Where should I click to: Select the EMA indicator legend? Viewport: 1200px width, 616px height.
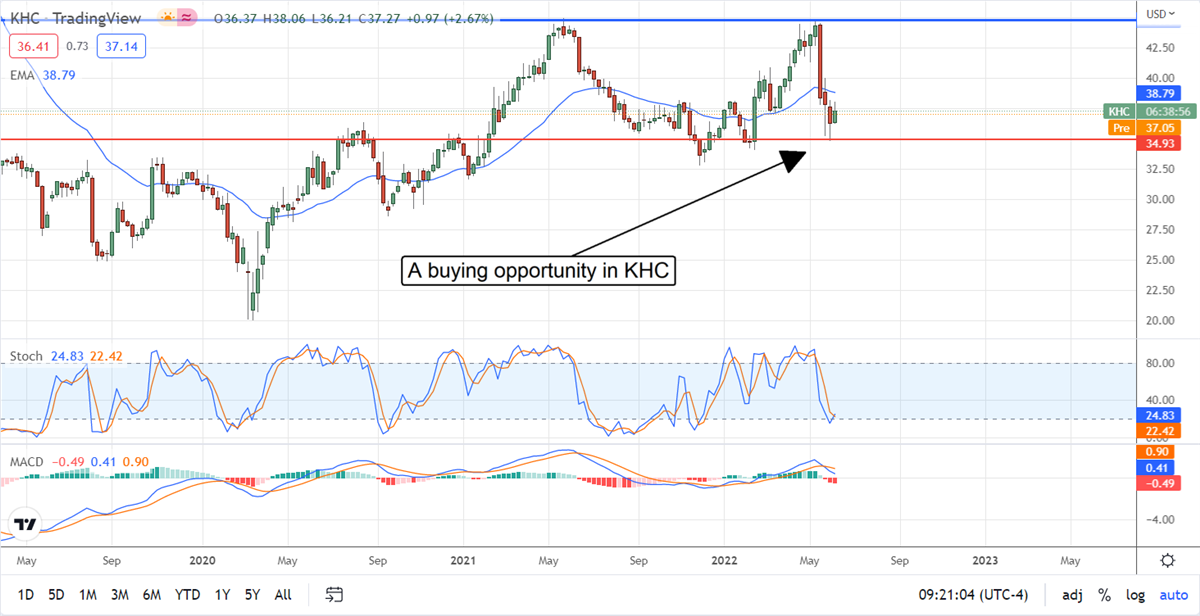pos(21,75)
